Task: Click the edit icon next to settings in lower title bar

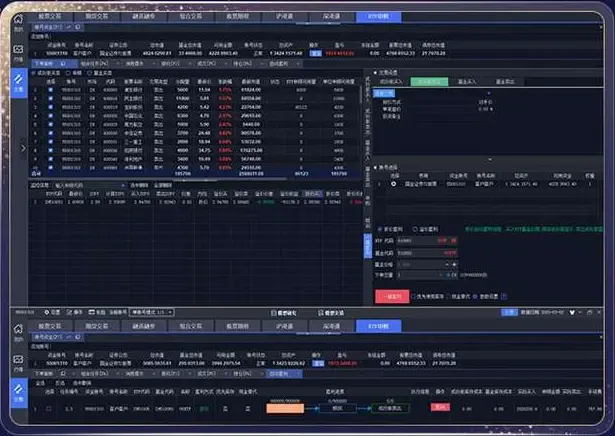Action: click(69, 312)
